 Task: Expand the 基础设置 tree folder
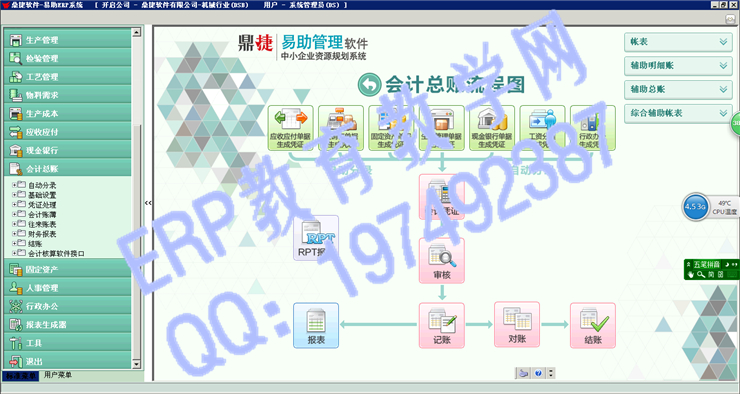tap(14, 194)
